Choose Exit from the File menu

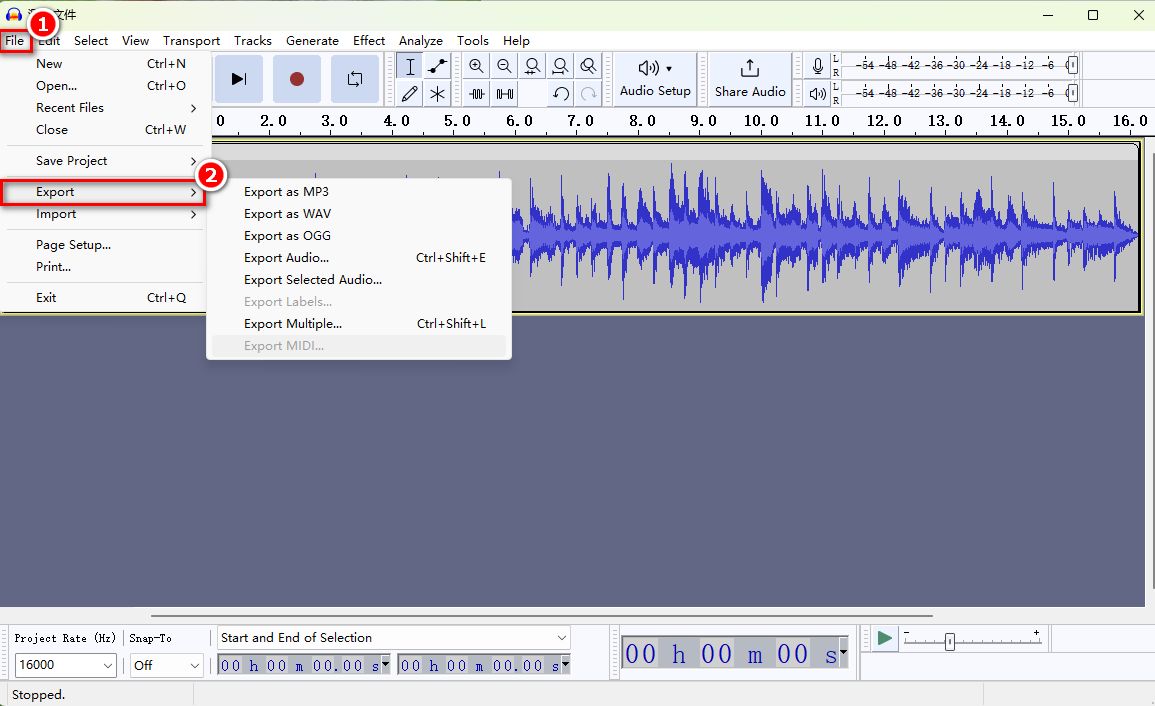(x=104, y=298)
